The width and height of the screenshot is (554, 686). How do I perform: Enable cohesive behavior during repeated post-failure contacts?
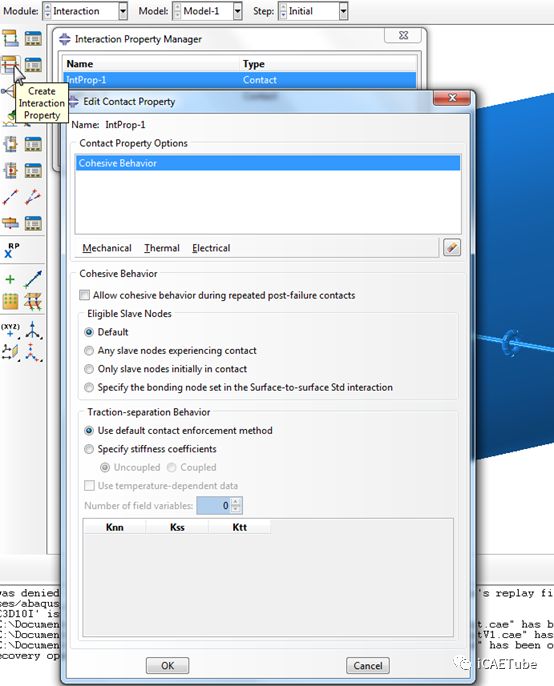84,295
